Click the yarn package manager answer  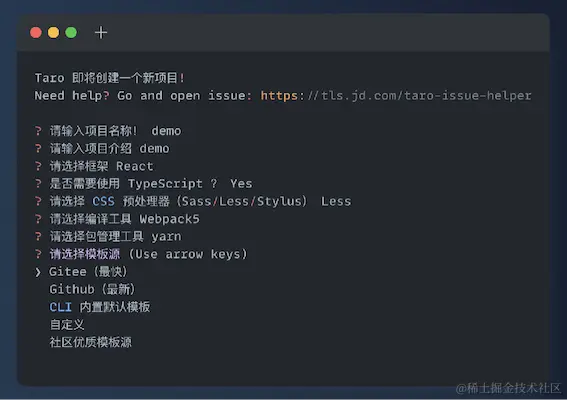point(166,237)
